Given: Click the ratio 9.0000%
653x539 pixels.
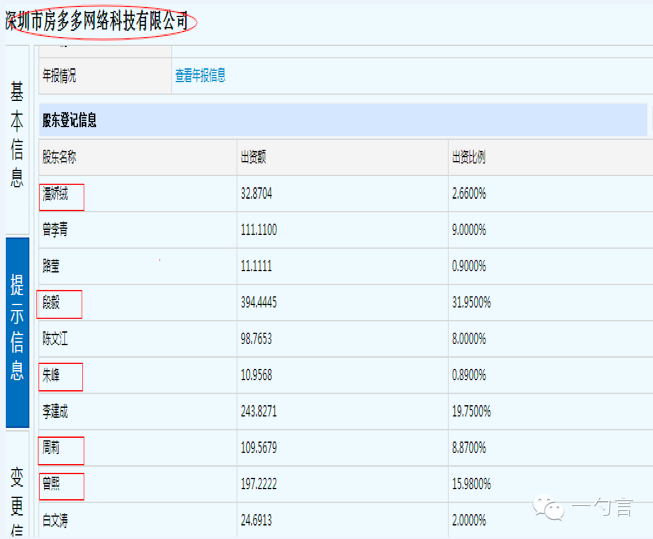Looking at the screenshot, I should [x=469, y=230].
